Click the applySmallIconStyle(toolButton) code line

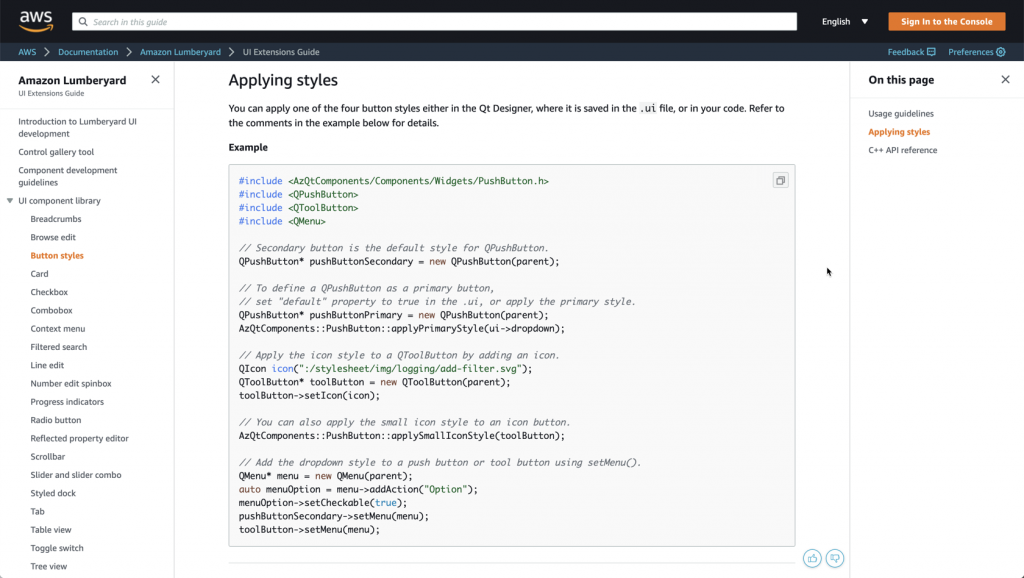pos(402,436)
